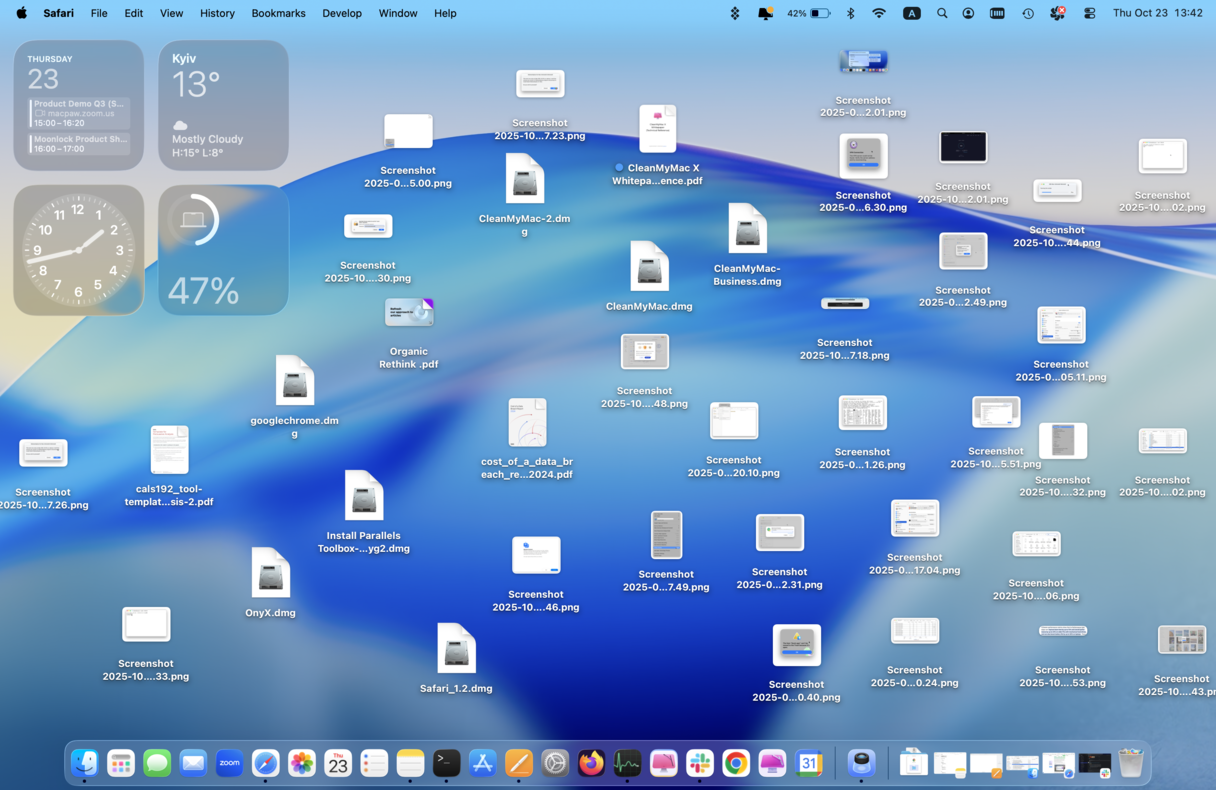Viewport: 1216px width, 790px height.
Task: Open System Settings from the Dock
Action: pyautogui.click(x=555, y=763)
